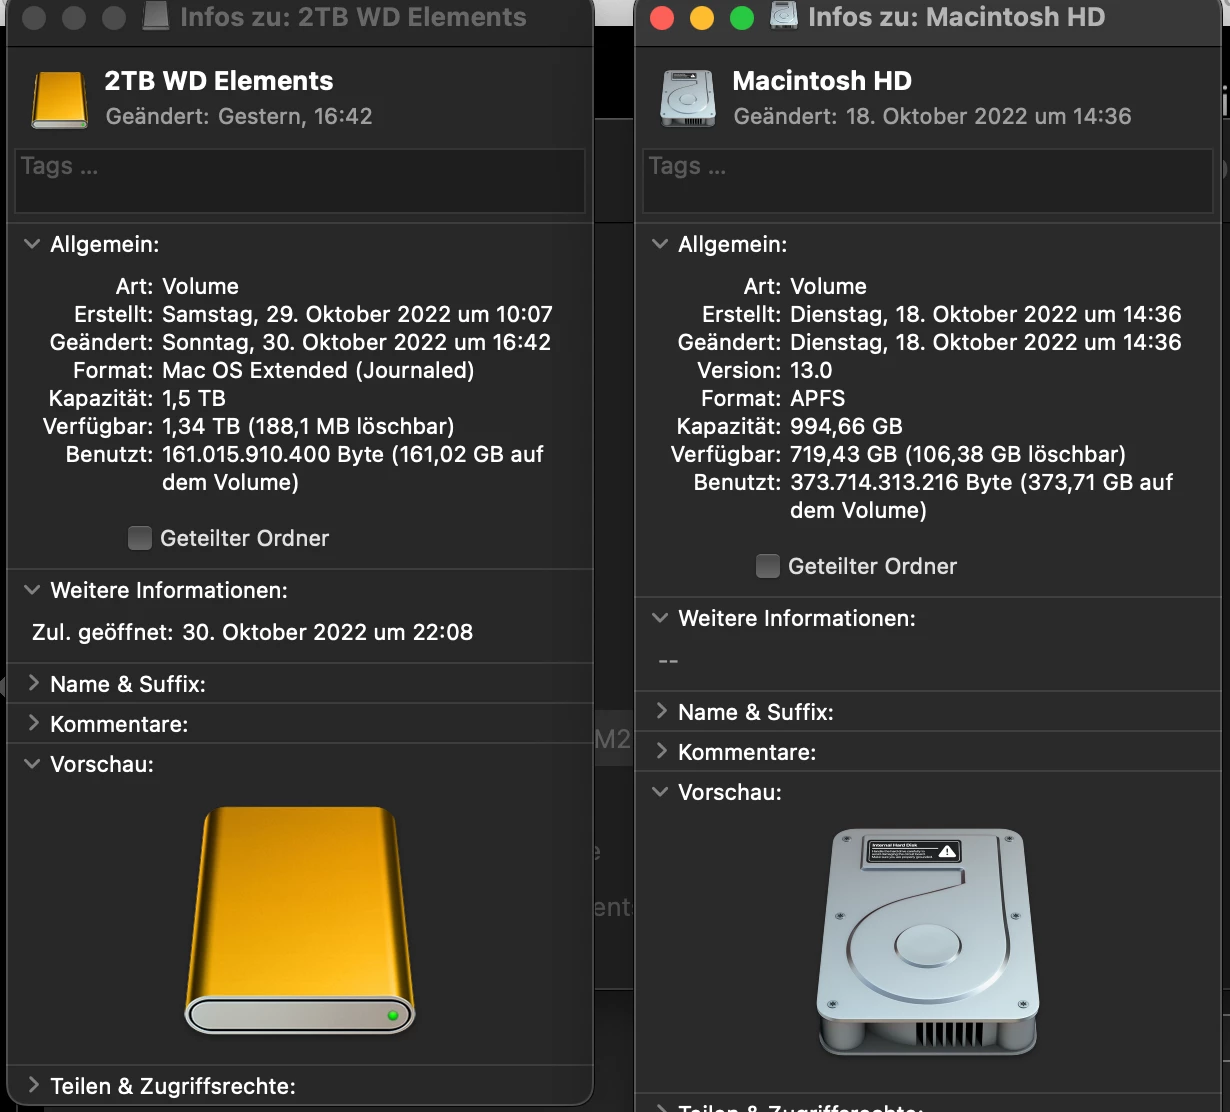1230x1112 pixels.
Task: Collapse Vorschau in WD Elements window
Action: 32,764
